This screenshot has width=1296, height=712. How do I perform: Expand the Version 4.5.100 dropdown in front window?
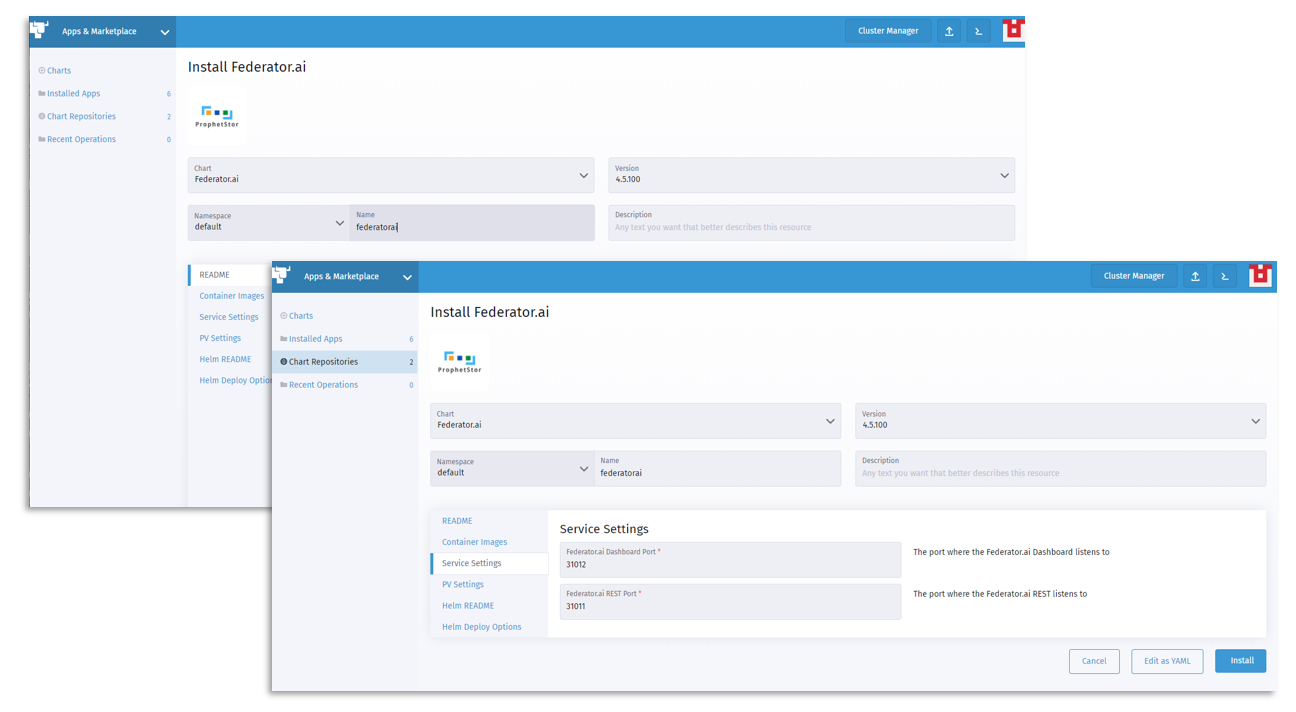[x=1060, y=421]
